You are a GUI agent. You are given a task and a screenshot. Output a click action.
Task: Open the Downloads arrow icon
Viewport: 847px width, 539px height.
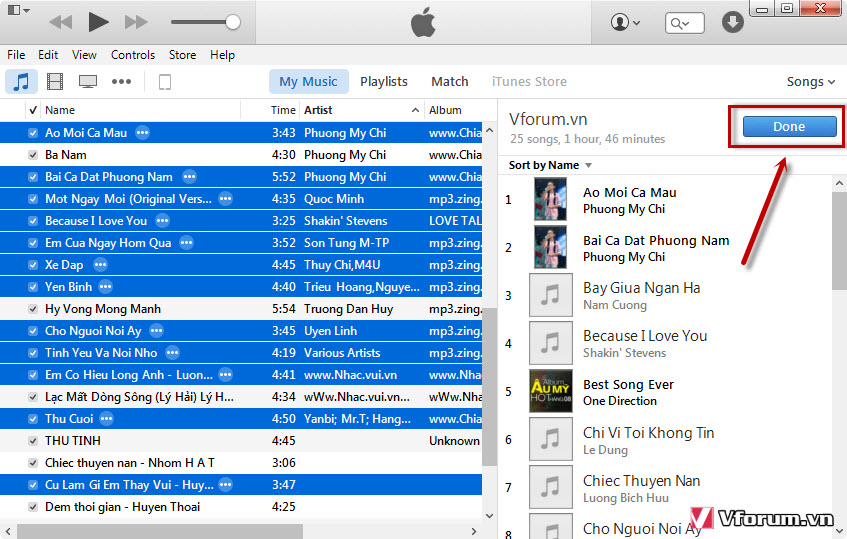point(732,22)
